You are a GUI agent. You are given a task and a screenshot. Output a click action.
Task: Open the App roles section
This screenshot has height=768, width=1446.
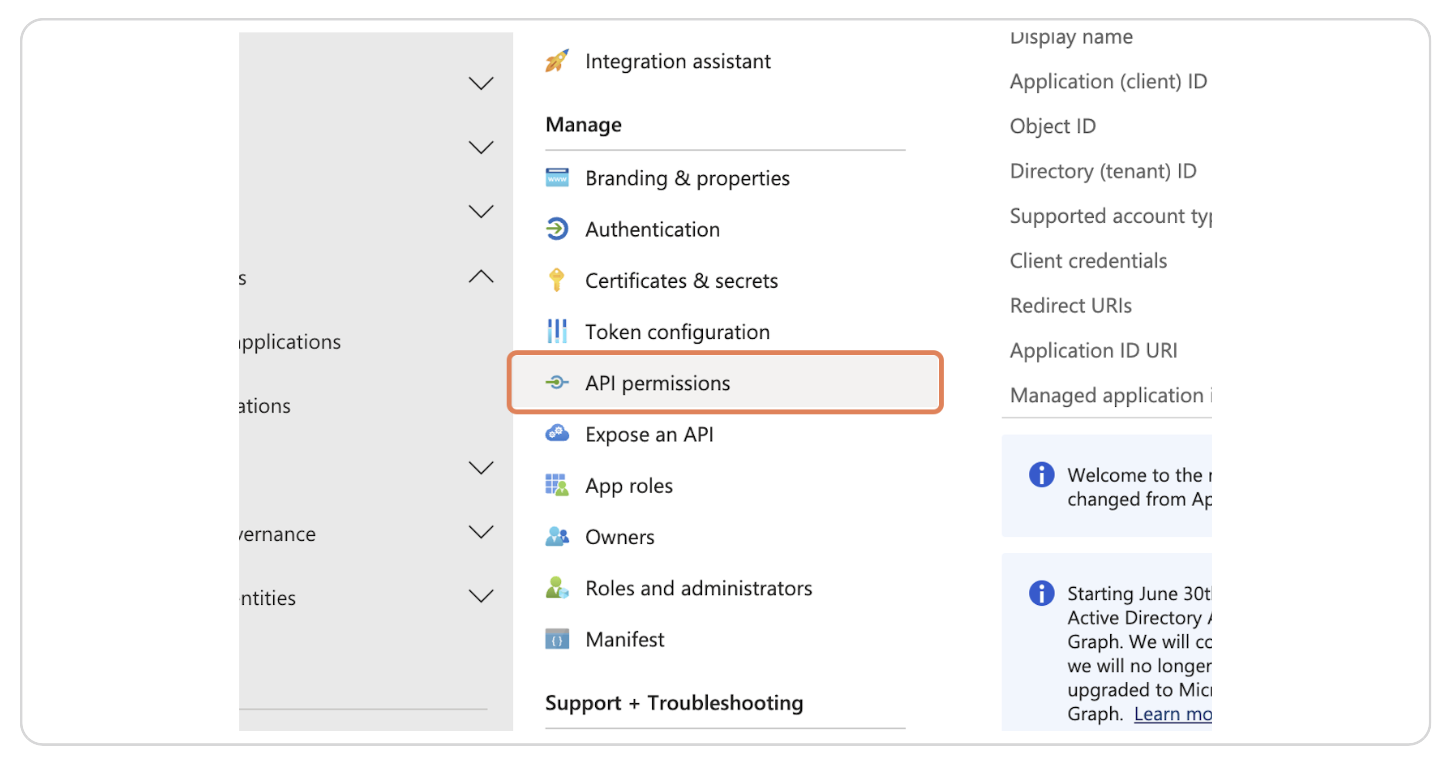[627, 485]
